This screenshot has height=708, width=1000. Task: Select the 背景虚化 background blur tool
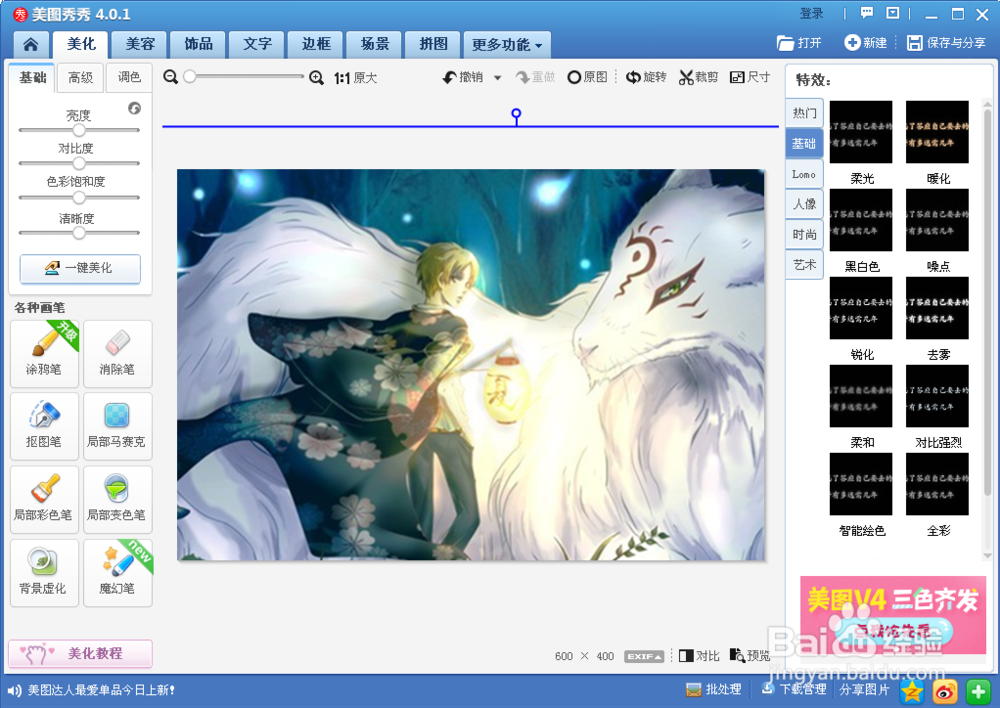click(44, 573)
